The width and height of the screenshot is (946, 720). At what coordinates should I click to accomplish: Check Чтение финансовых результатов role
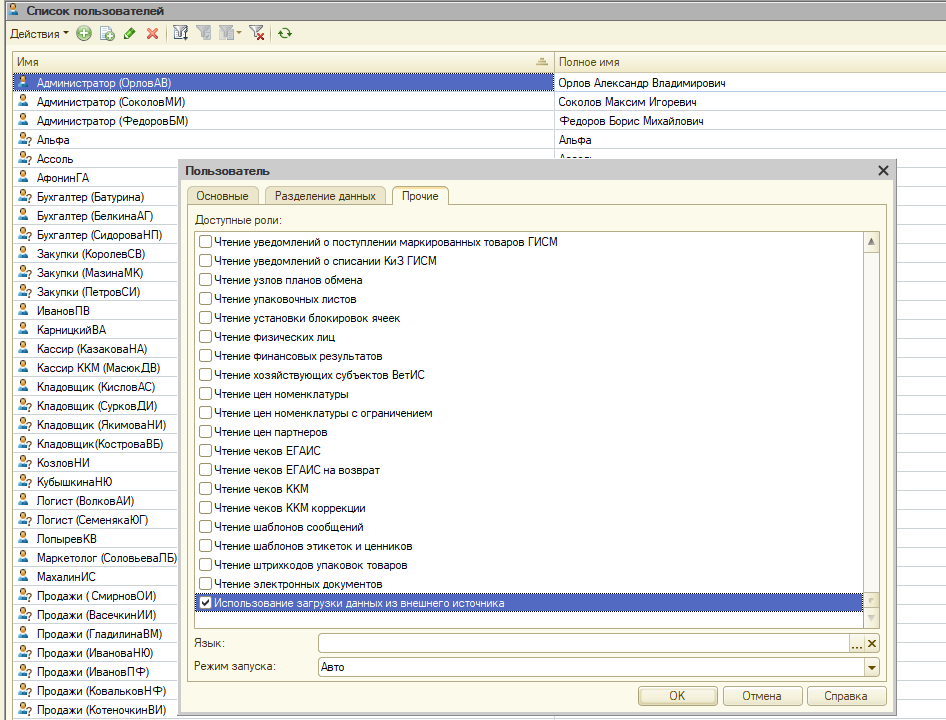coord(205,356)
